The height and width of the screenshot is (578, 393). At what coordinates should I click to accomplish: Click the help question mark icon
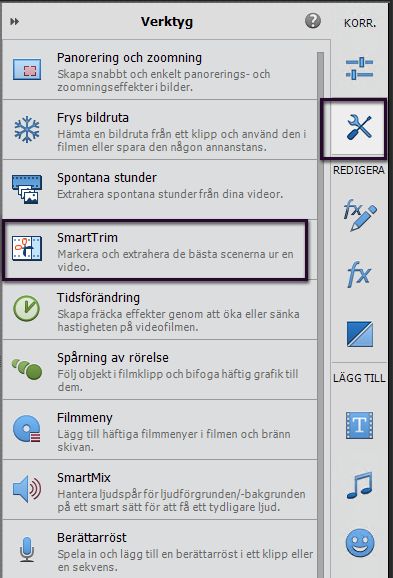tap(313, 21)
